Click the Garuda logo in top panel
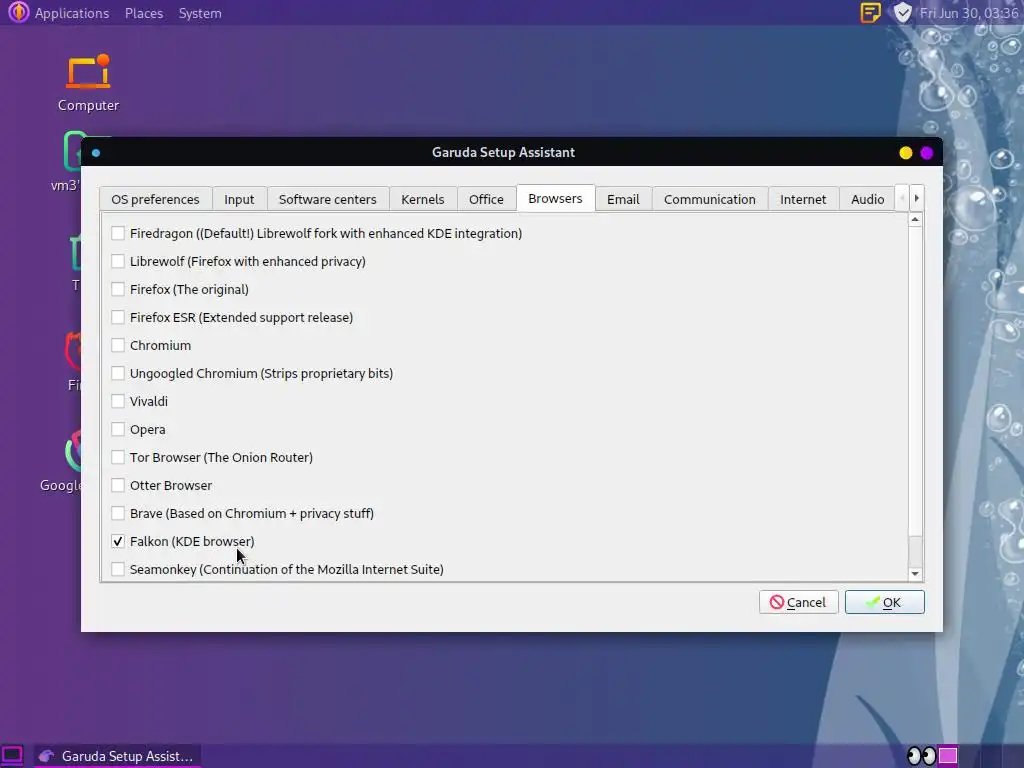 (x=18, y=12)
